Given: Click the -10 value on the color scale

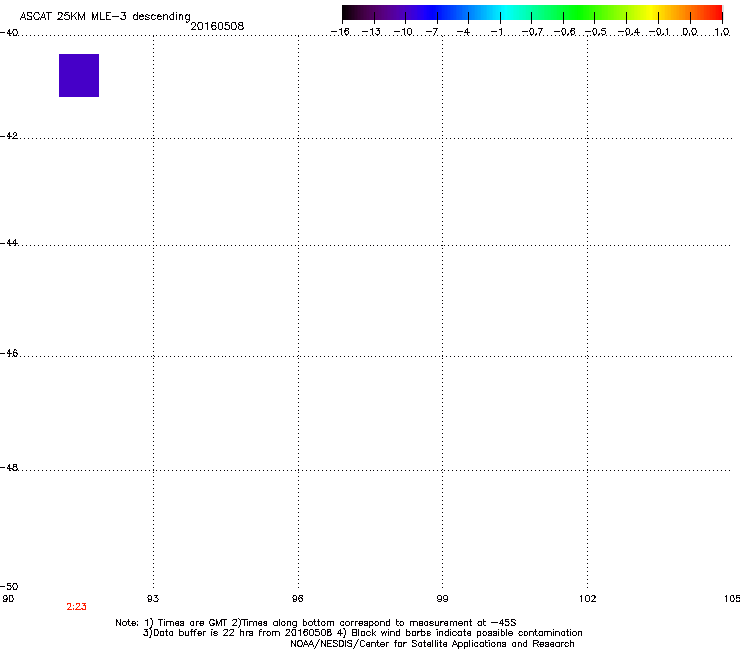Looking at the screenshot, I should [x=403, y=32].
